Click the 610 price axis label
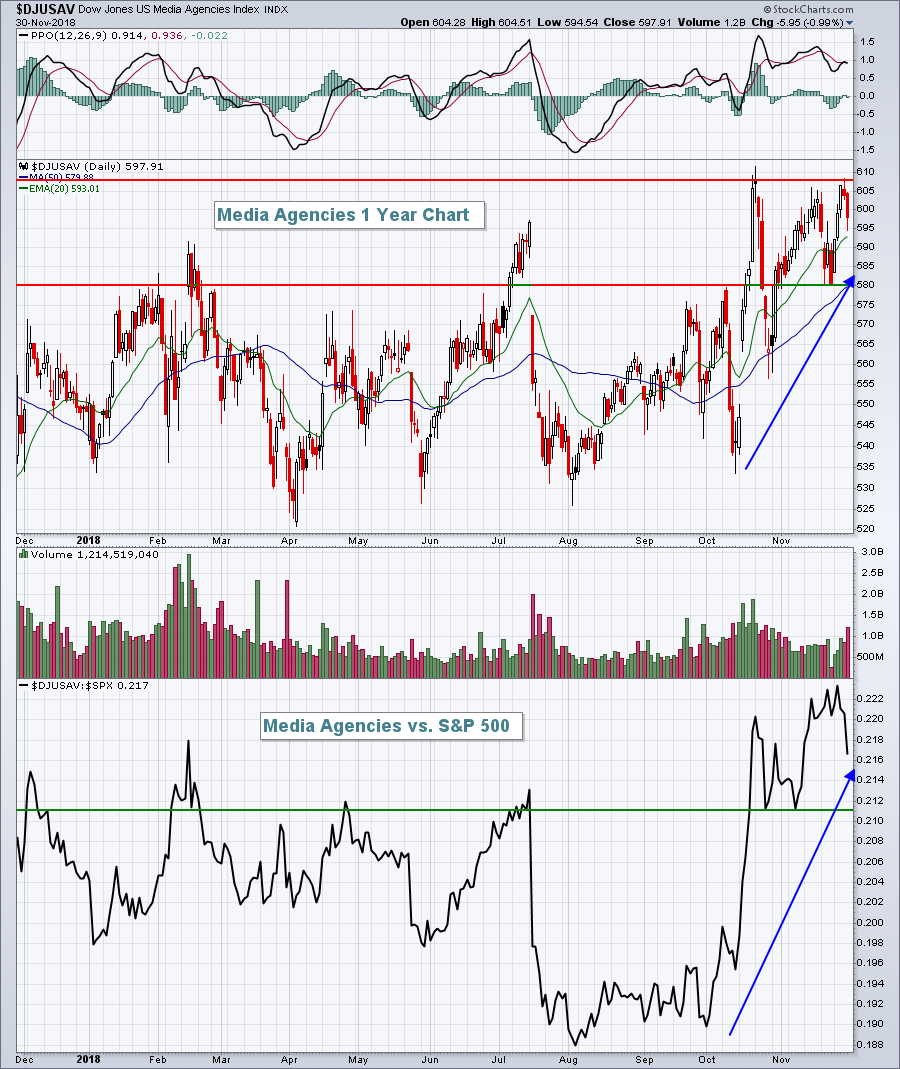The width and height of the screenshot is (900, 1069). pos(866,172)
